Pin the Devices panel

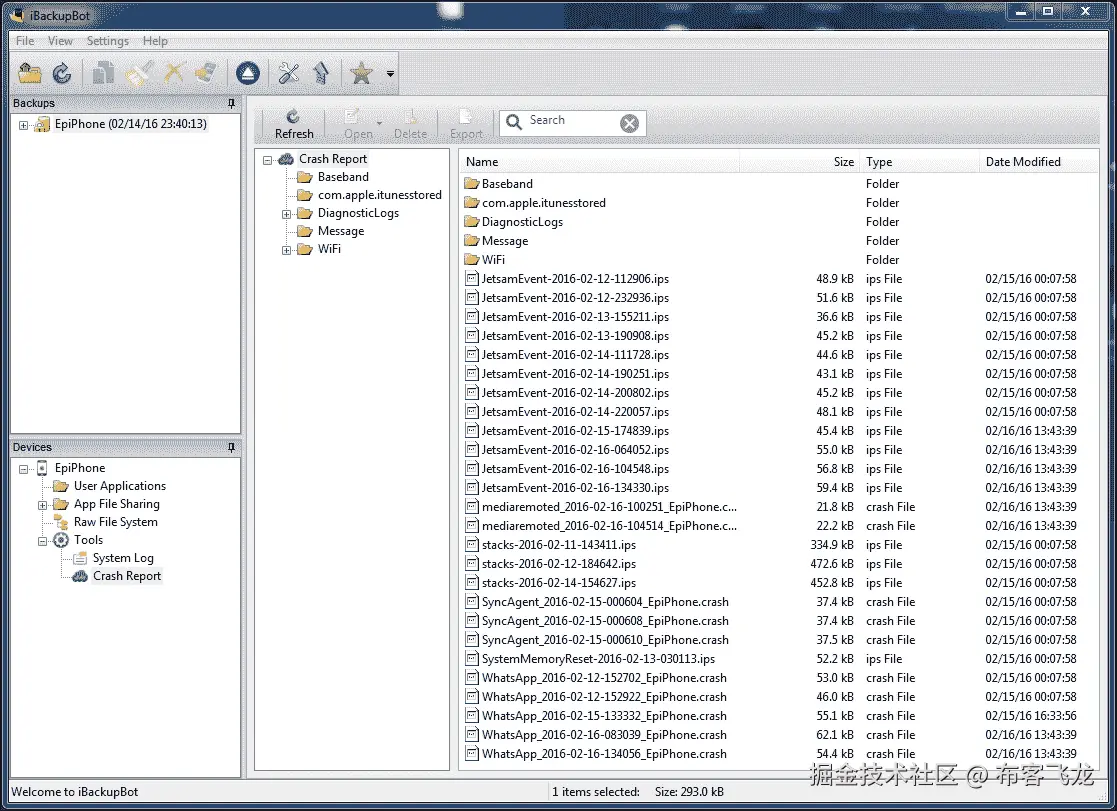click(x=231, y=448)
